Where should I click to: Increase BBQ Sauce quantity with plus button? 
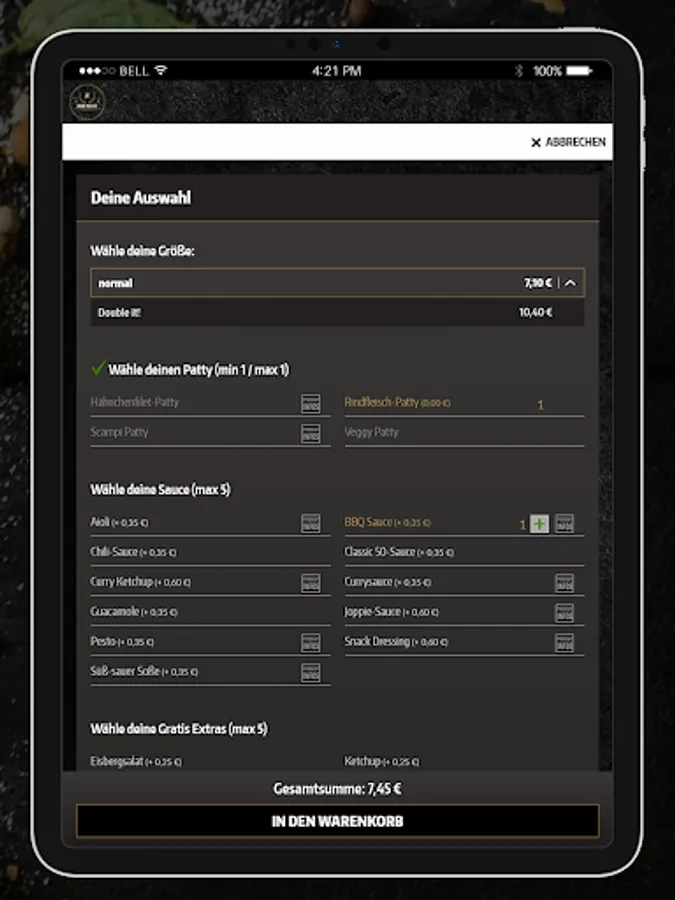click(x=539, y=523)
